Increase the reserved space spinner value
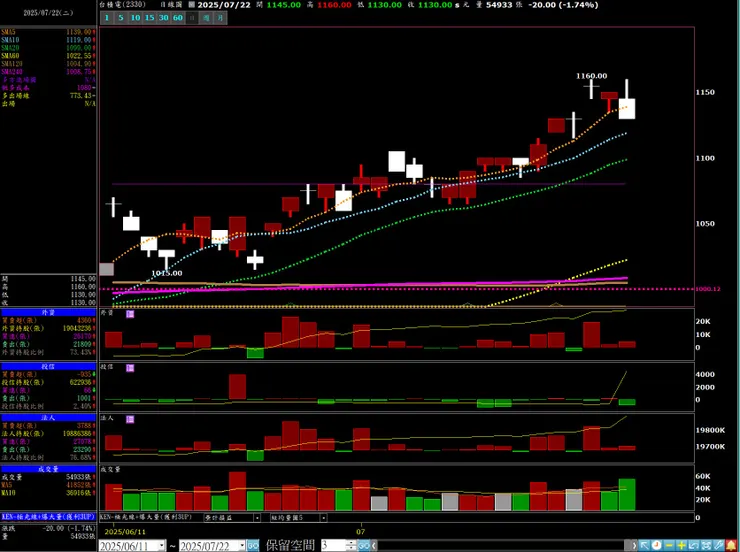Screen dimensions: 740x552 point(351,543)
